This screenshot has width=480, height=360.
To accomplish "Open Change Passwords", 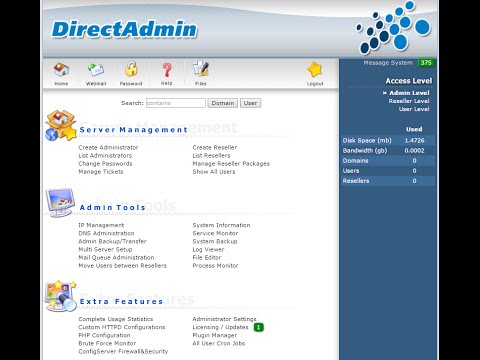I will coord(105,164).
